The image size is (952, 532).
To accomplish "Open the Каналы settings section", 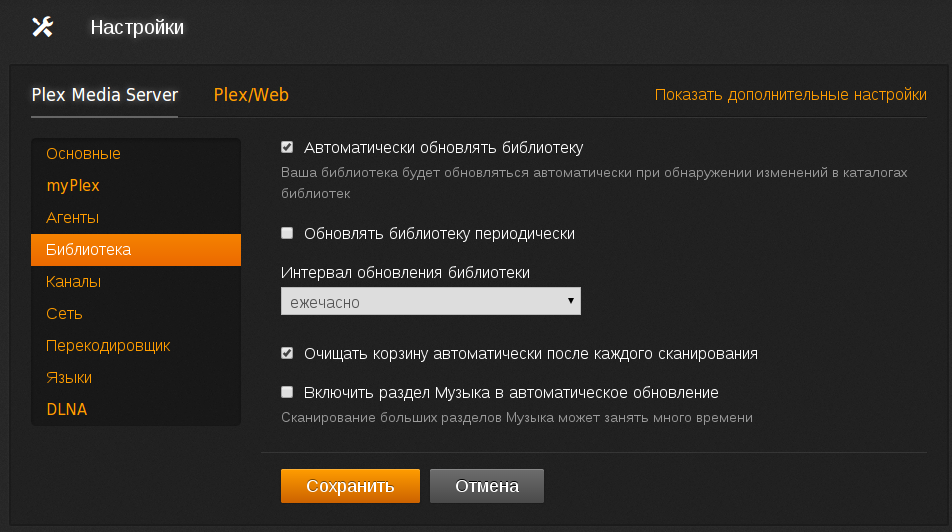I will click(73, 282).
